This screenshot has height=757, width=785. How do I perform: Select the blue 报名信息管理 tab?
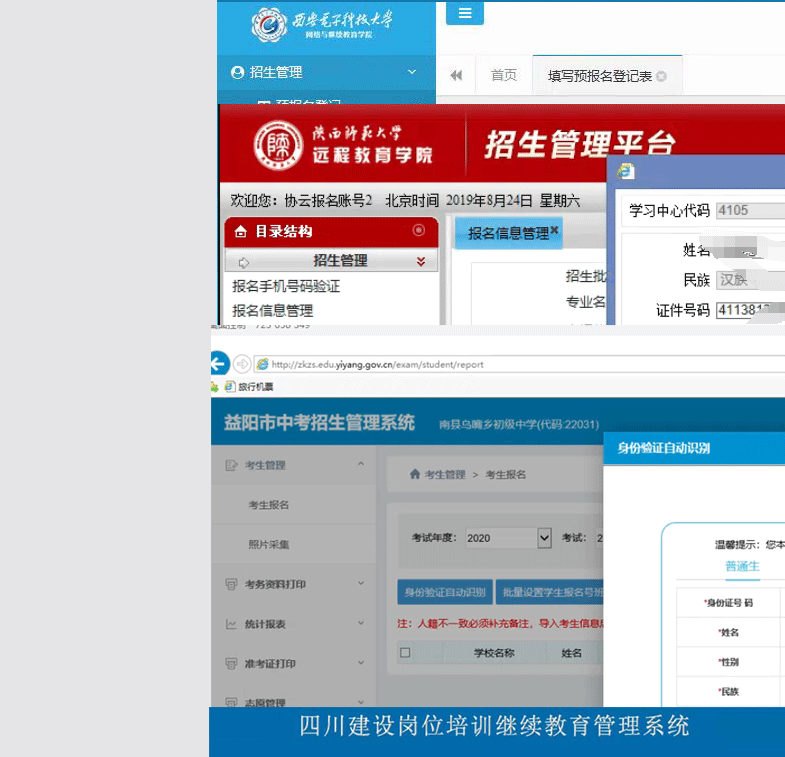point(508,233)
